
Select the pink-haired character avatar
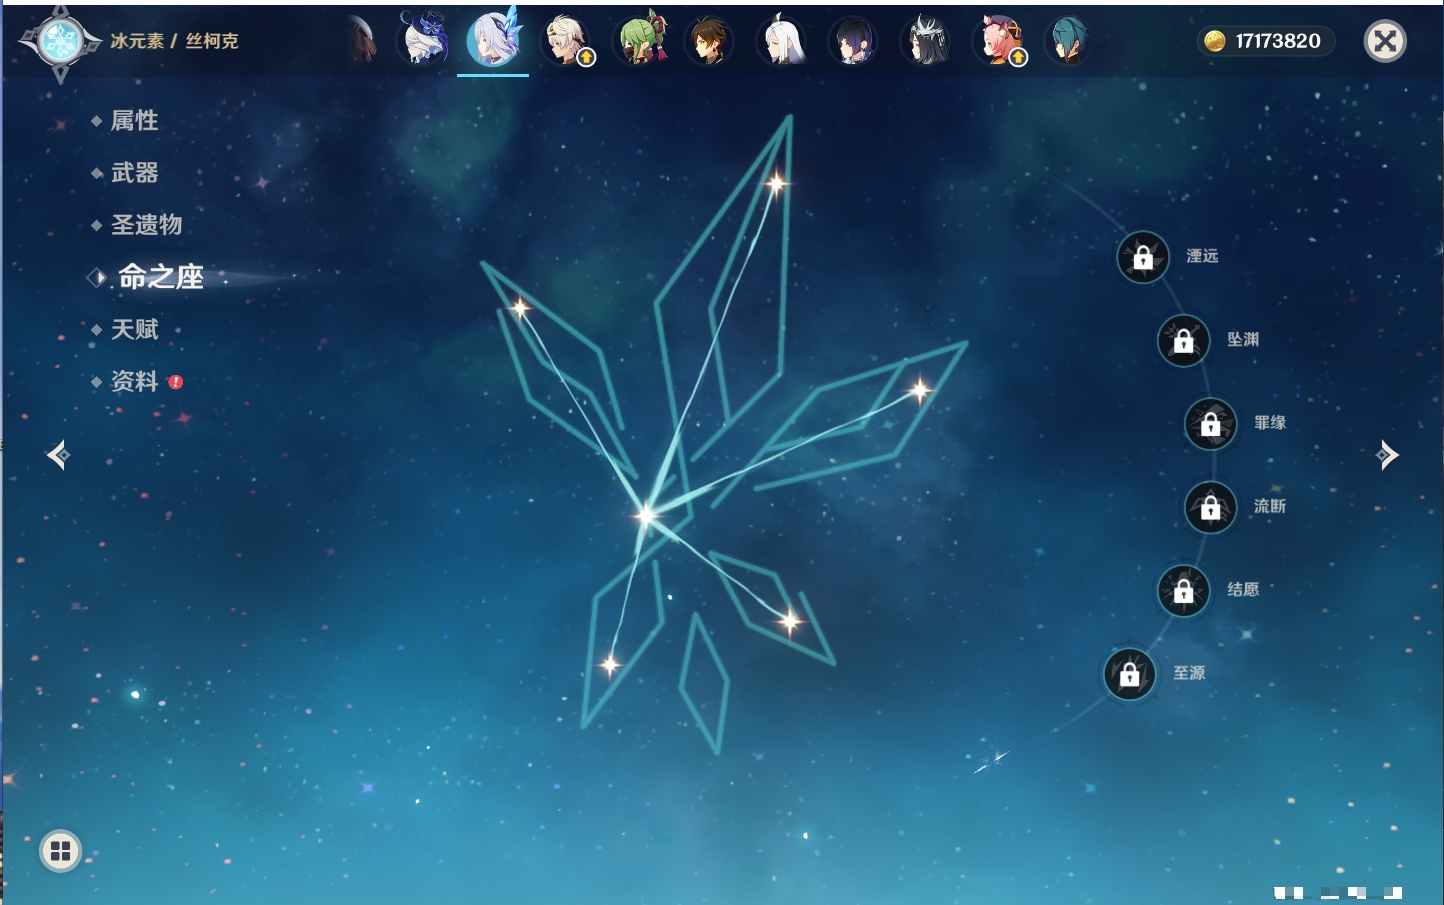click(999, 41)
